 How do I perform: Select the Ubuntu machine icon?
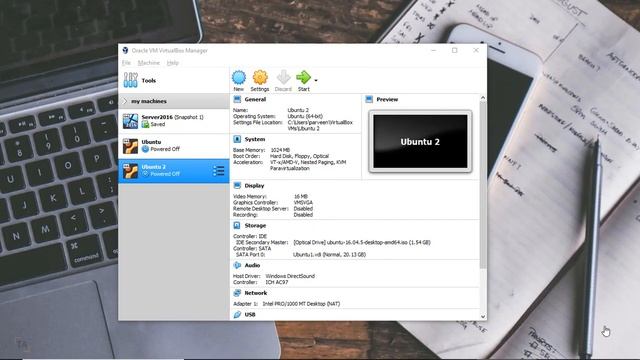pyautogui.click(x=131, y=146)
